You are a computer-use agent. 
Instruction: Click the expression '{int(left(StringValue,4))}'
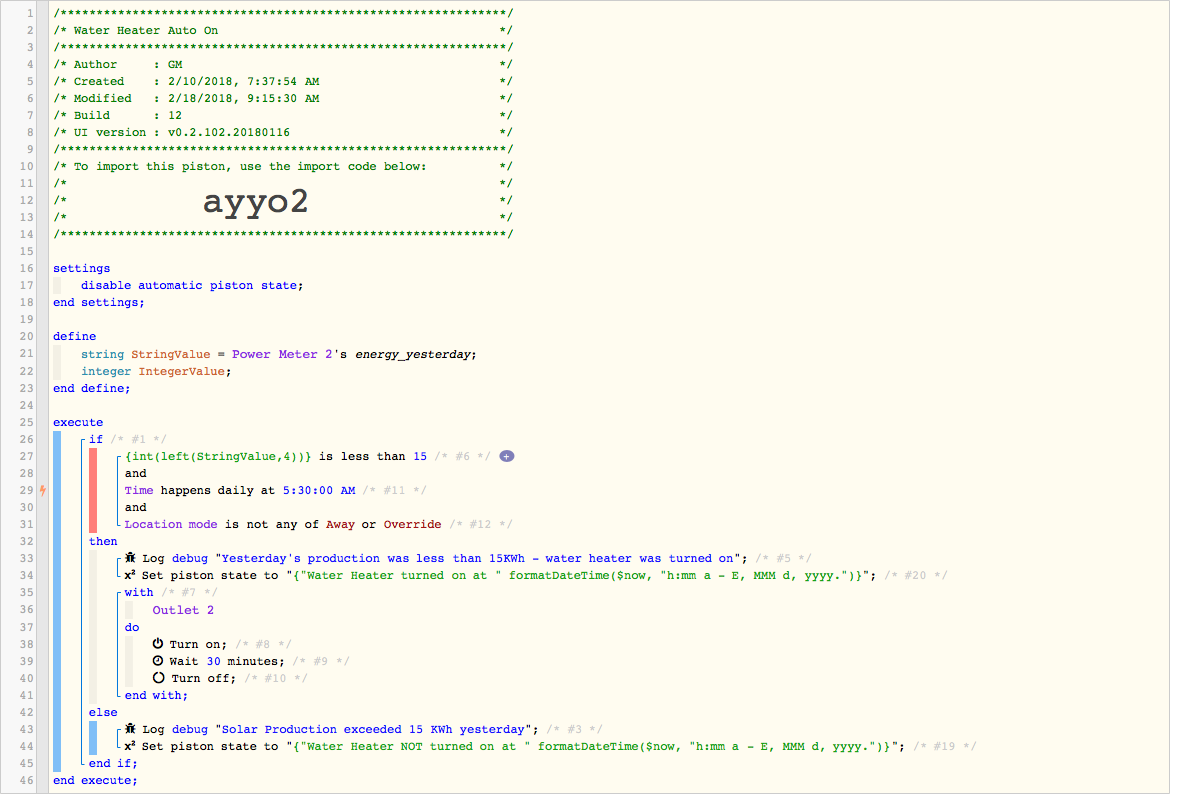[x=218, y=457]
